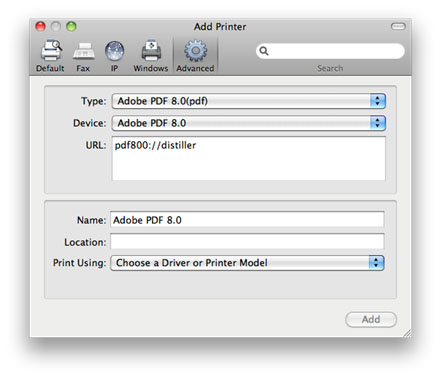
Task: Zoom the window with green button
Action: [71, 26]
